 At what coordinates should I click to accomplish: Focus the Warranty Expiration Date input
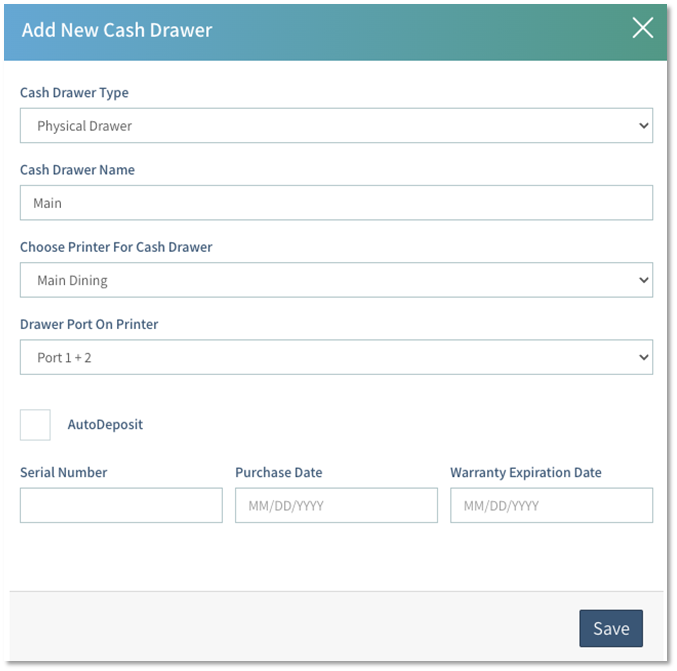(551, 505)
